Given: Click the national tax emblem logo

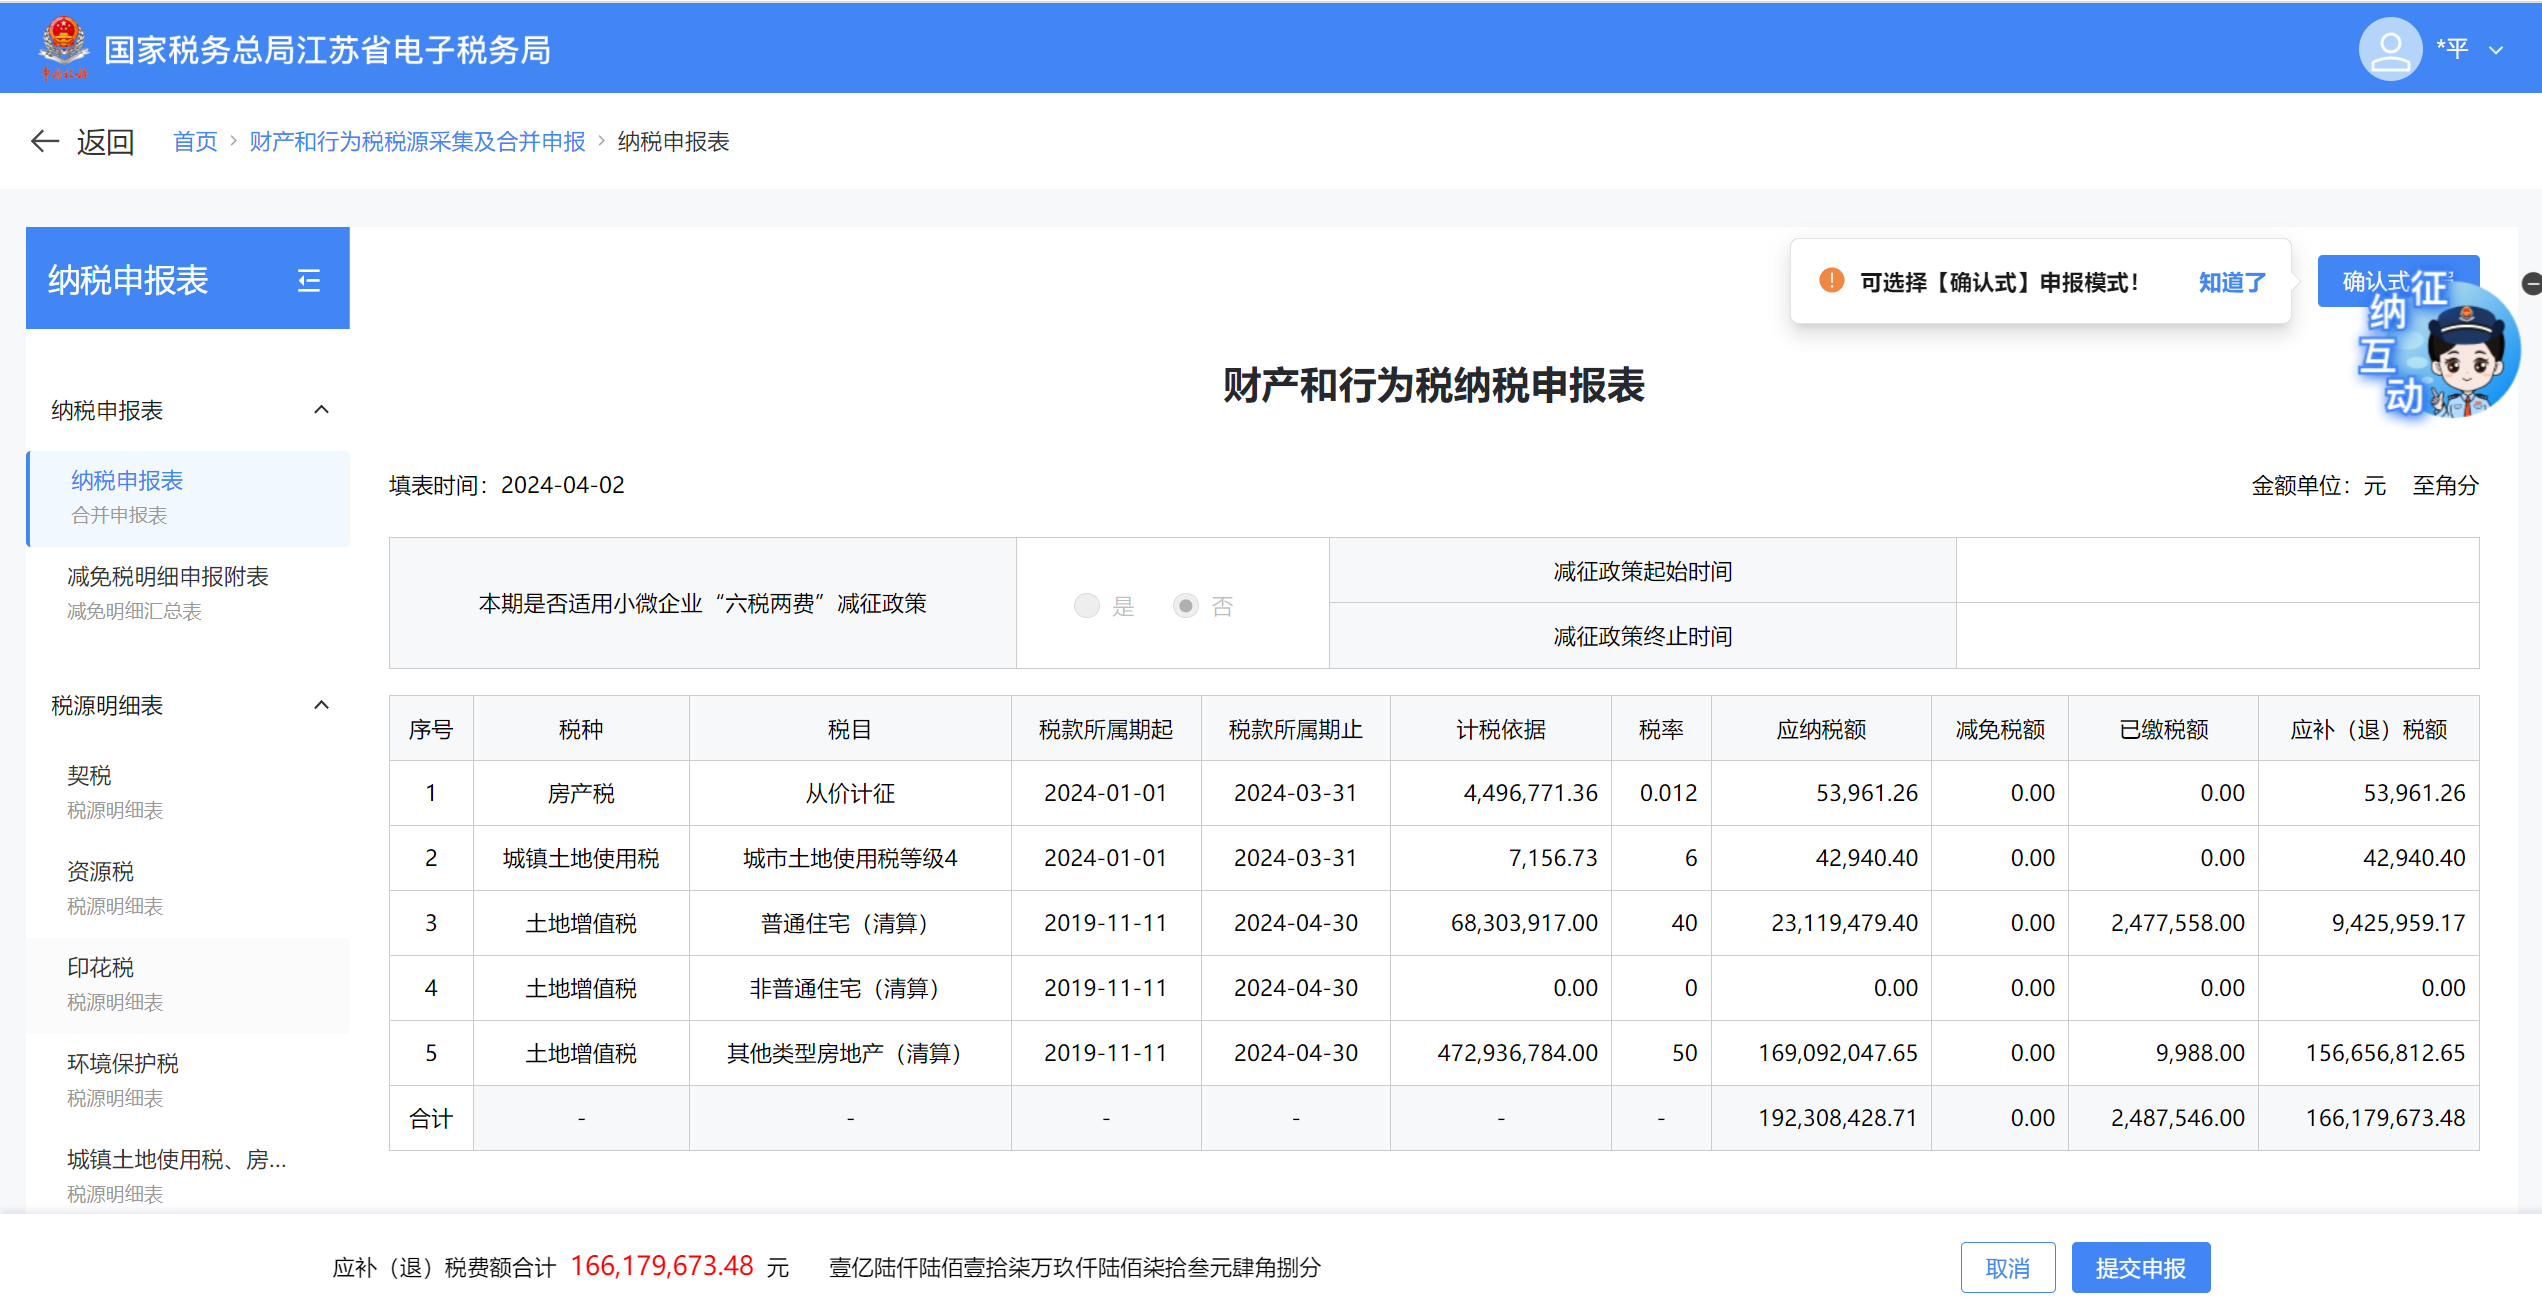Looking at the screenshot, I should point(63,47).
